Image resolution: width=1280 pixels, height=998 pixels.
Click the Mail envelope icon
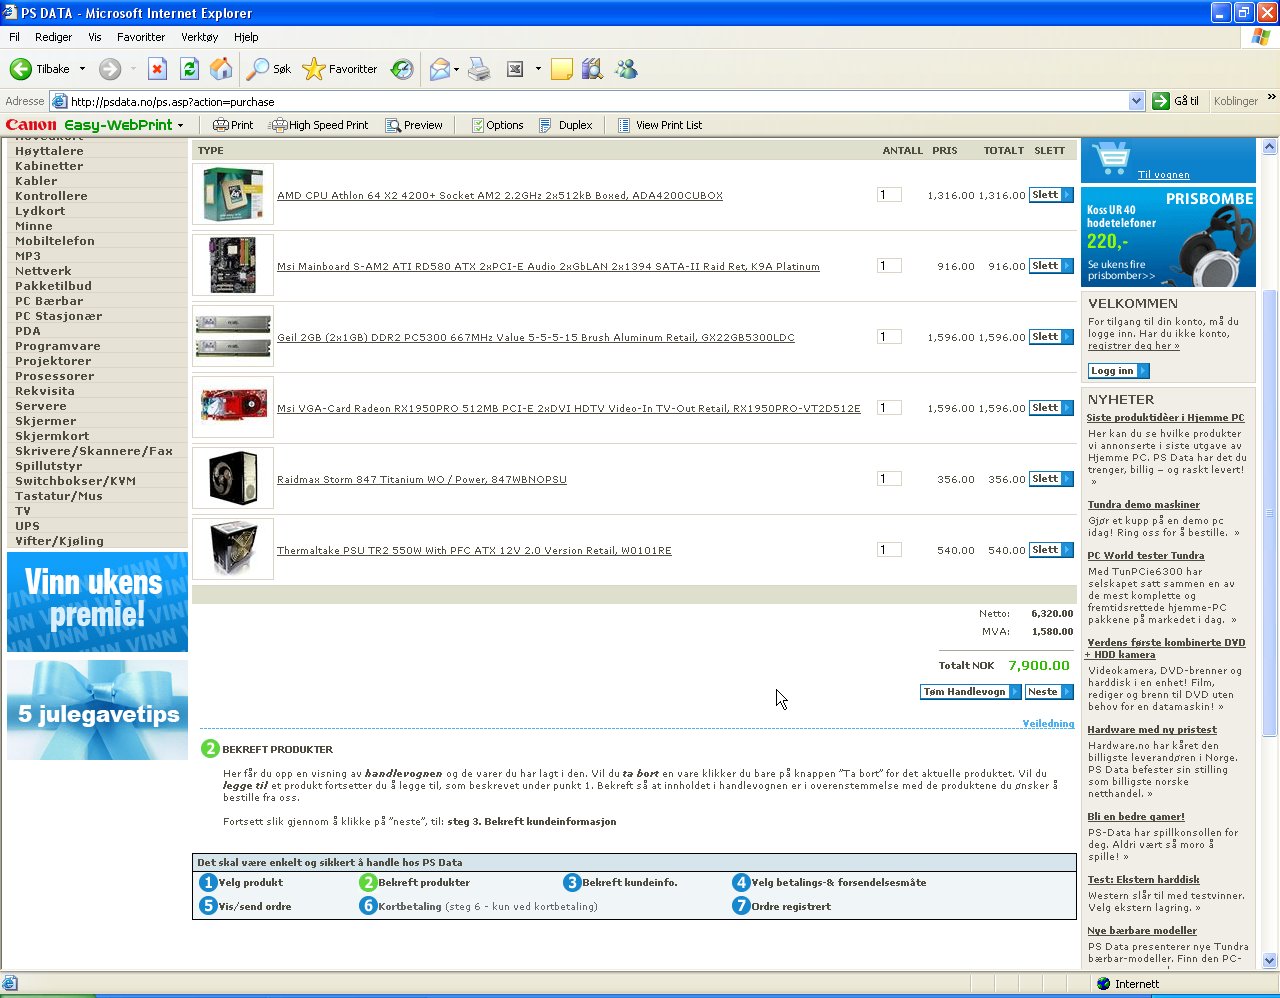pyautogui.click(x=439, y=69)
